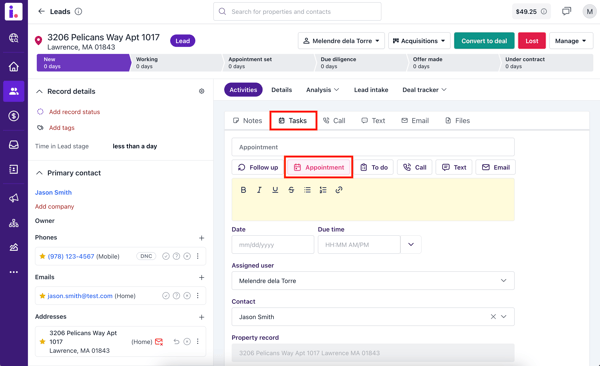Screen dimensions: 600x366
Task: Open the Due time dropdown arrow
Action: (411, 245)
